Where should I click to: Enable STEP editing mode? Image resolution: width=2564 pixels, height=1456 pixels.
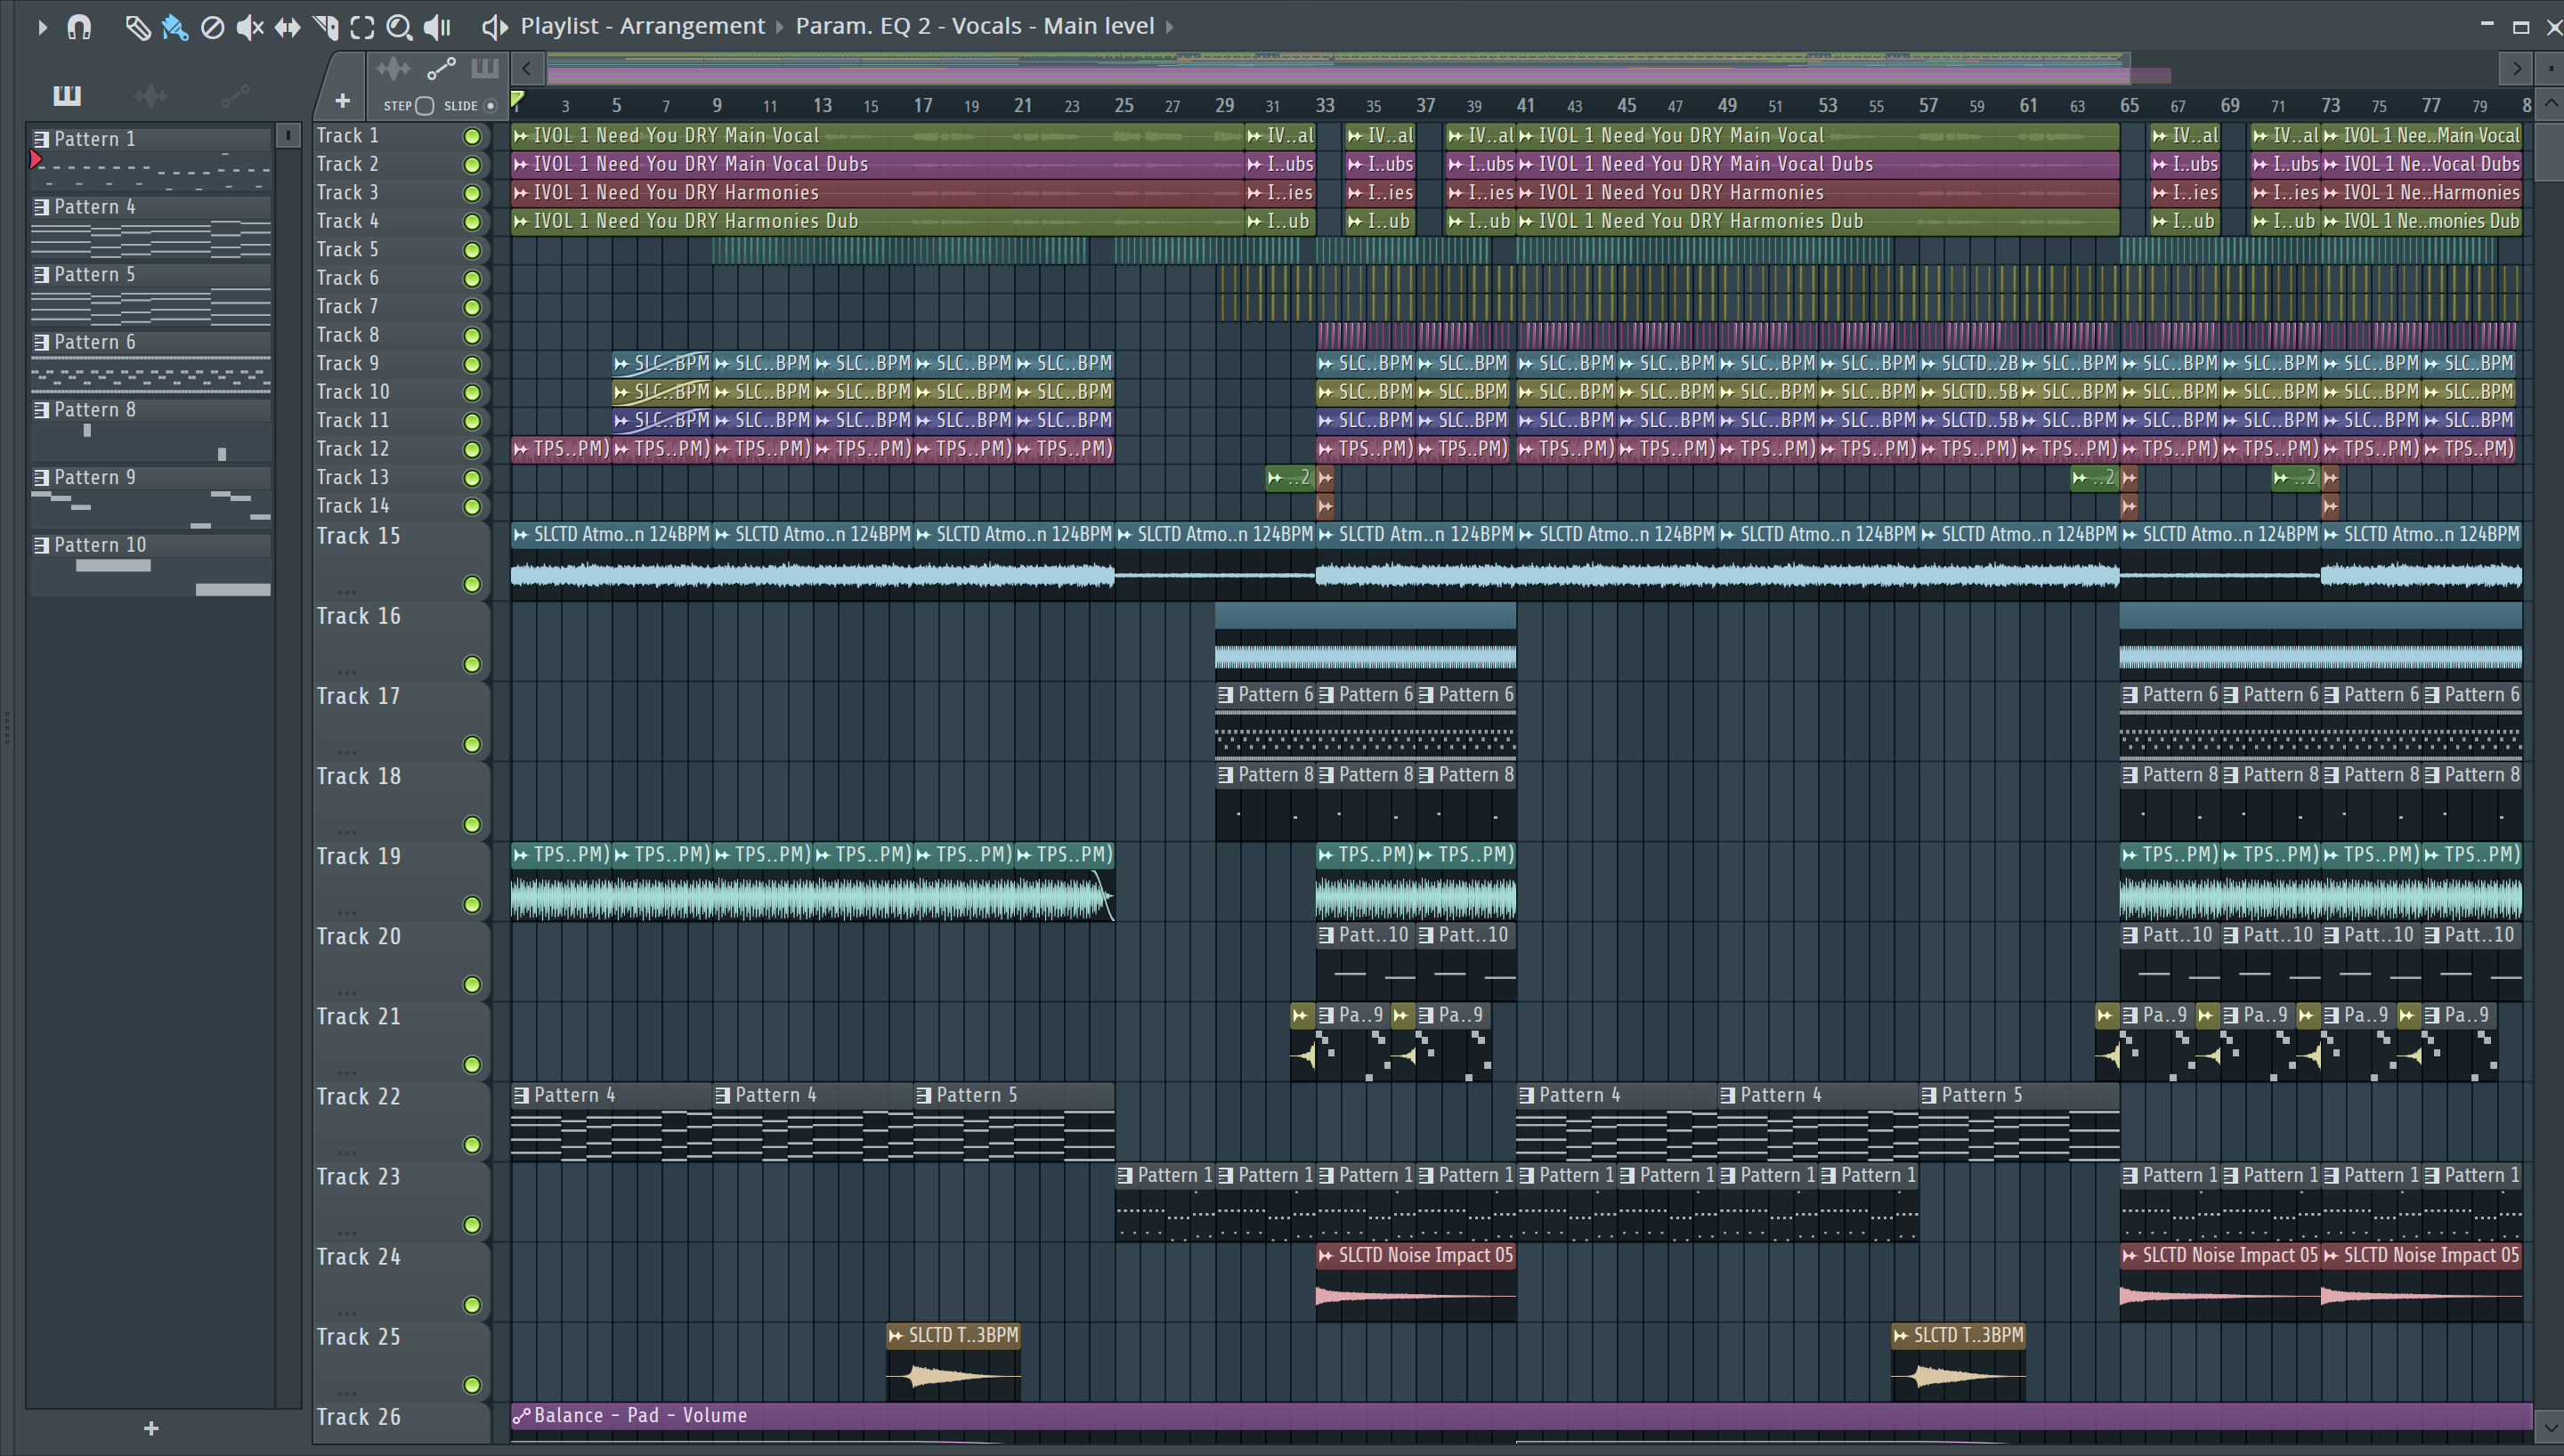click(x=424, y=106)
